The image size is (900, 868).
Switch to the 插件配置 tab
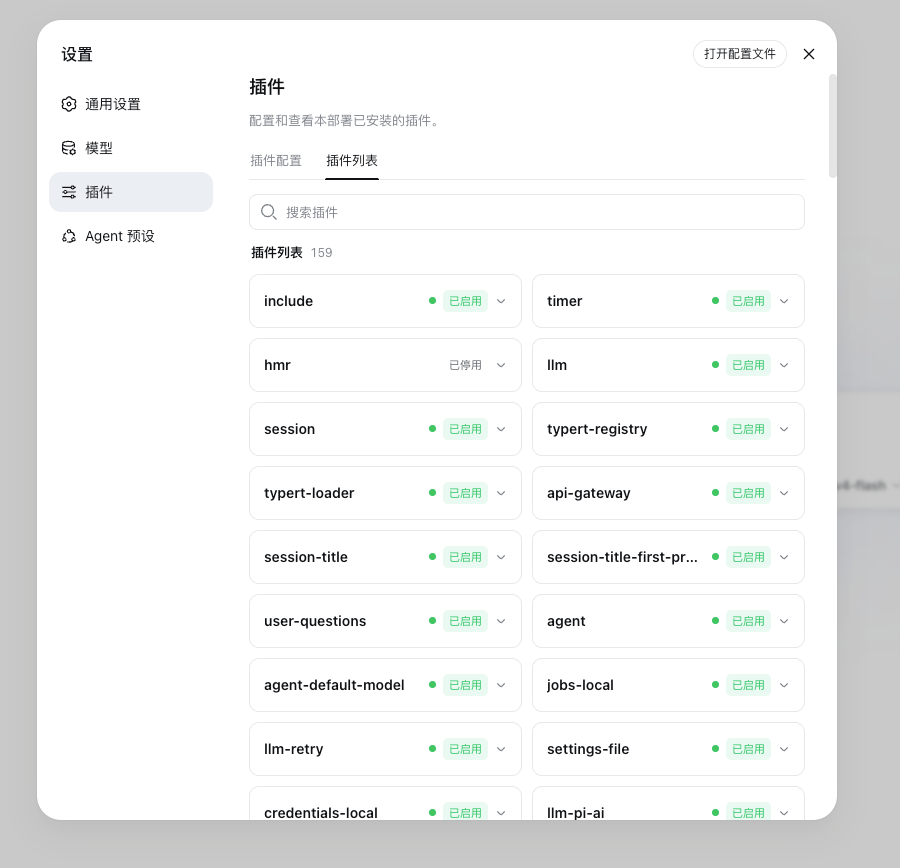point(276,161)
